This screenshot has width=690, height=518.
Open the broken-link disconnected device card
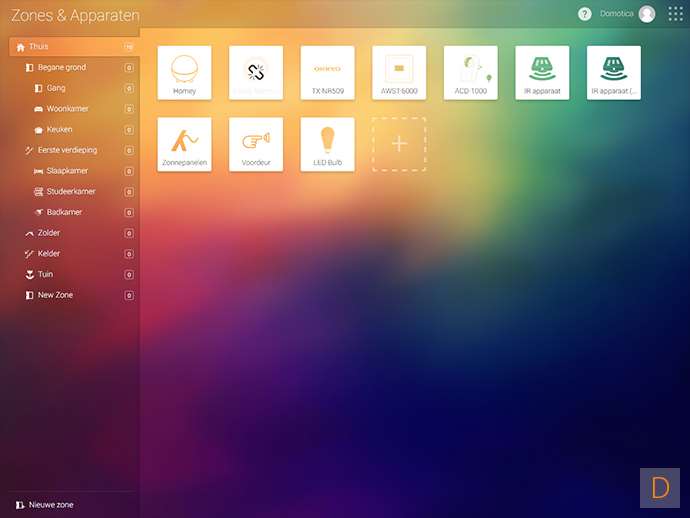click(256, 73)
